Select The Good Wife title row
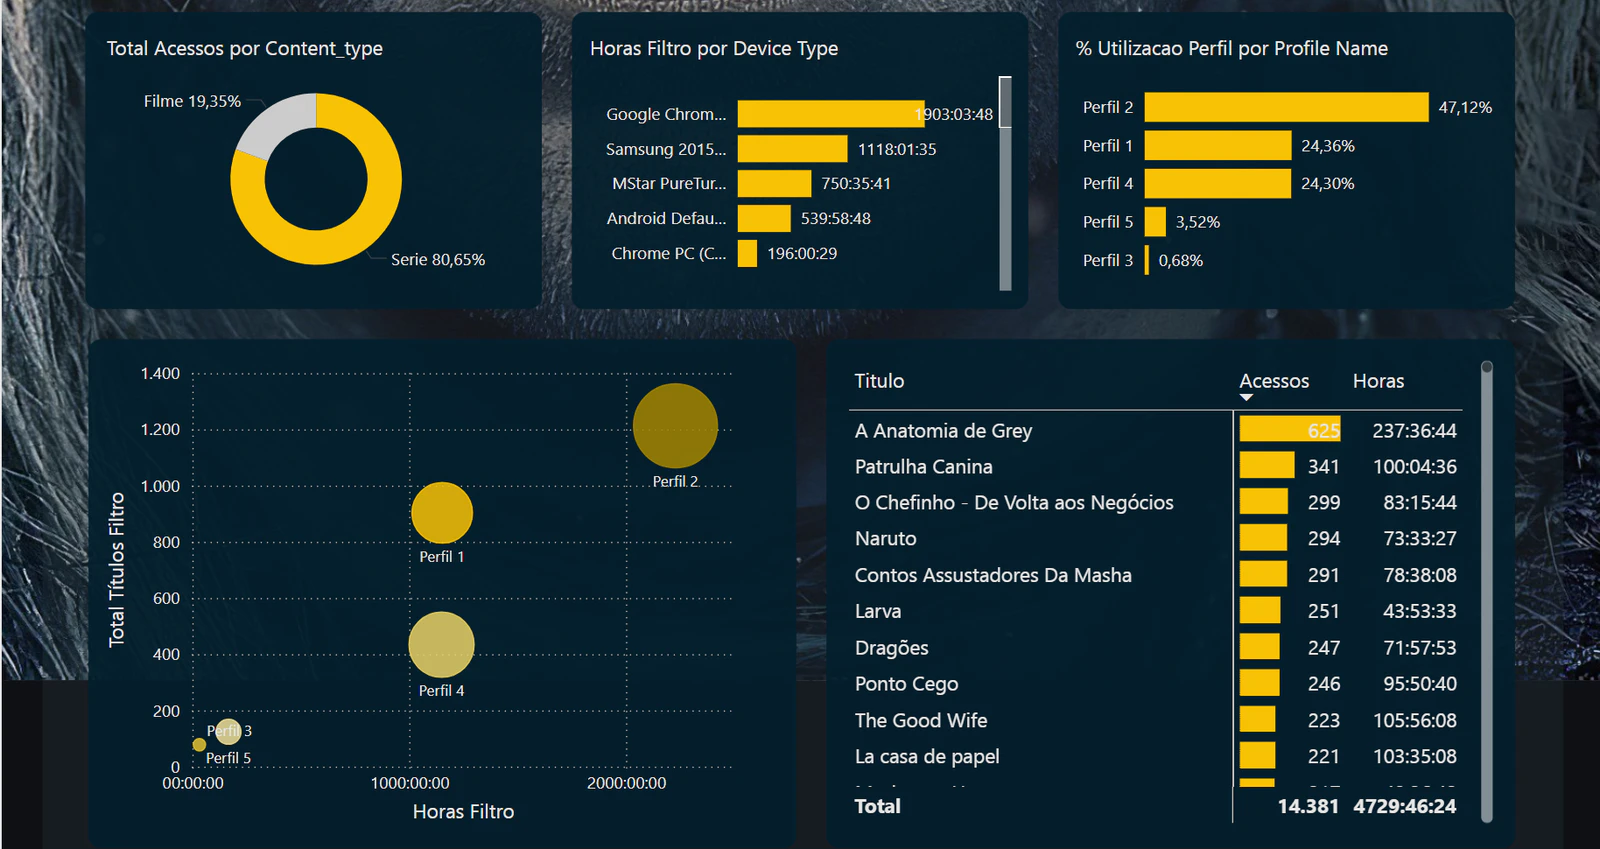The height and width of the screenshot is (849, 1600). point(1155,720)
